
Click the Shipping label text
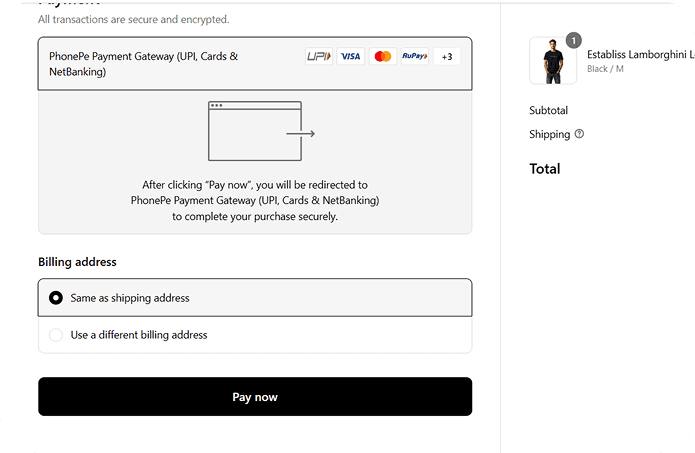click(x=549, y=134)
